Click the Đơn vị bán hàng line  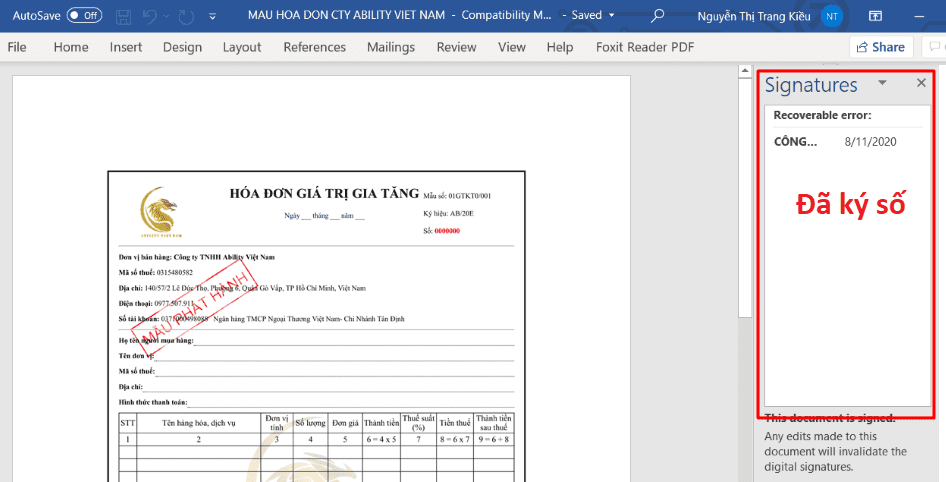pos(197,257)
